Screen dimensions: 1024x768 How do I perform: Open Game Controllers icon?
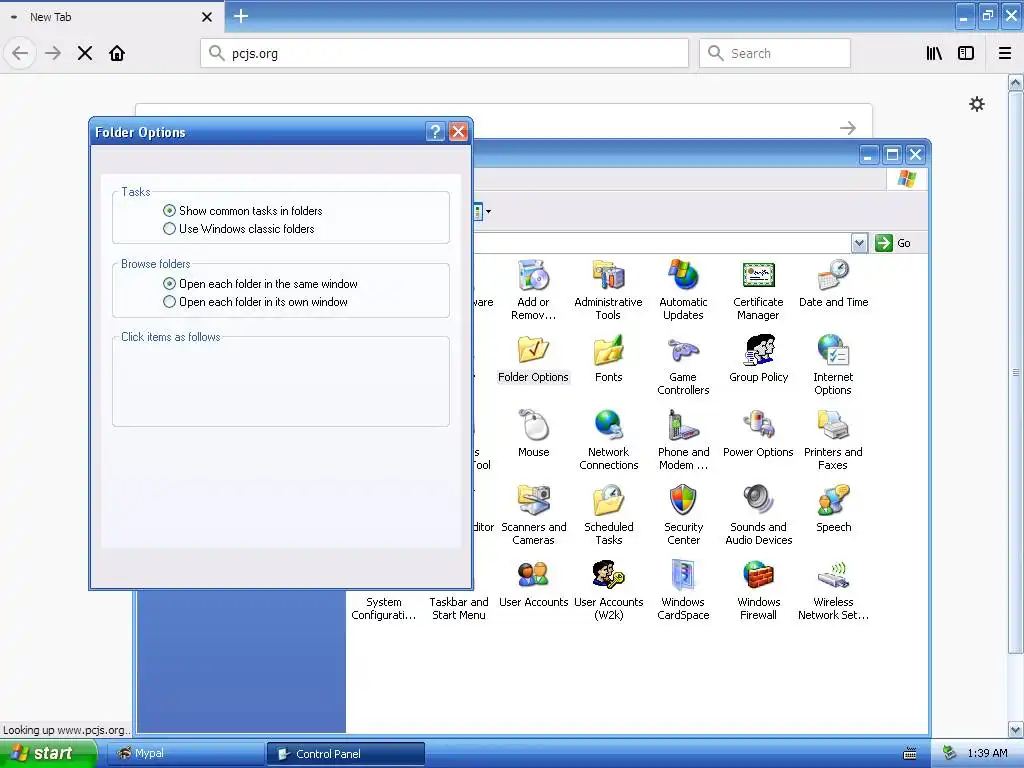point(683,364)
